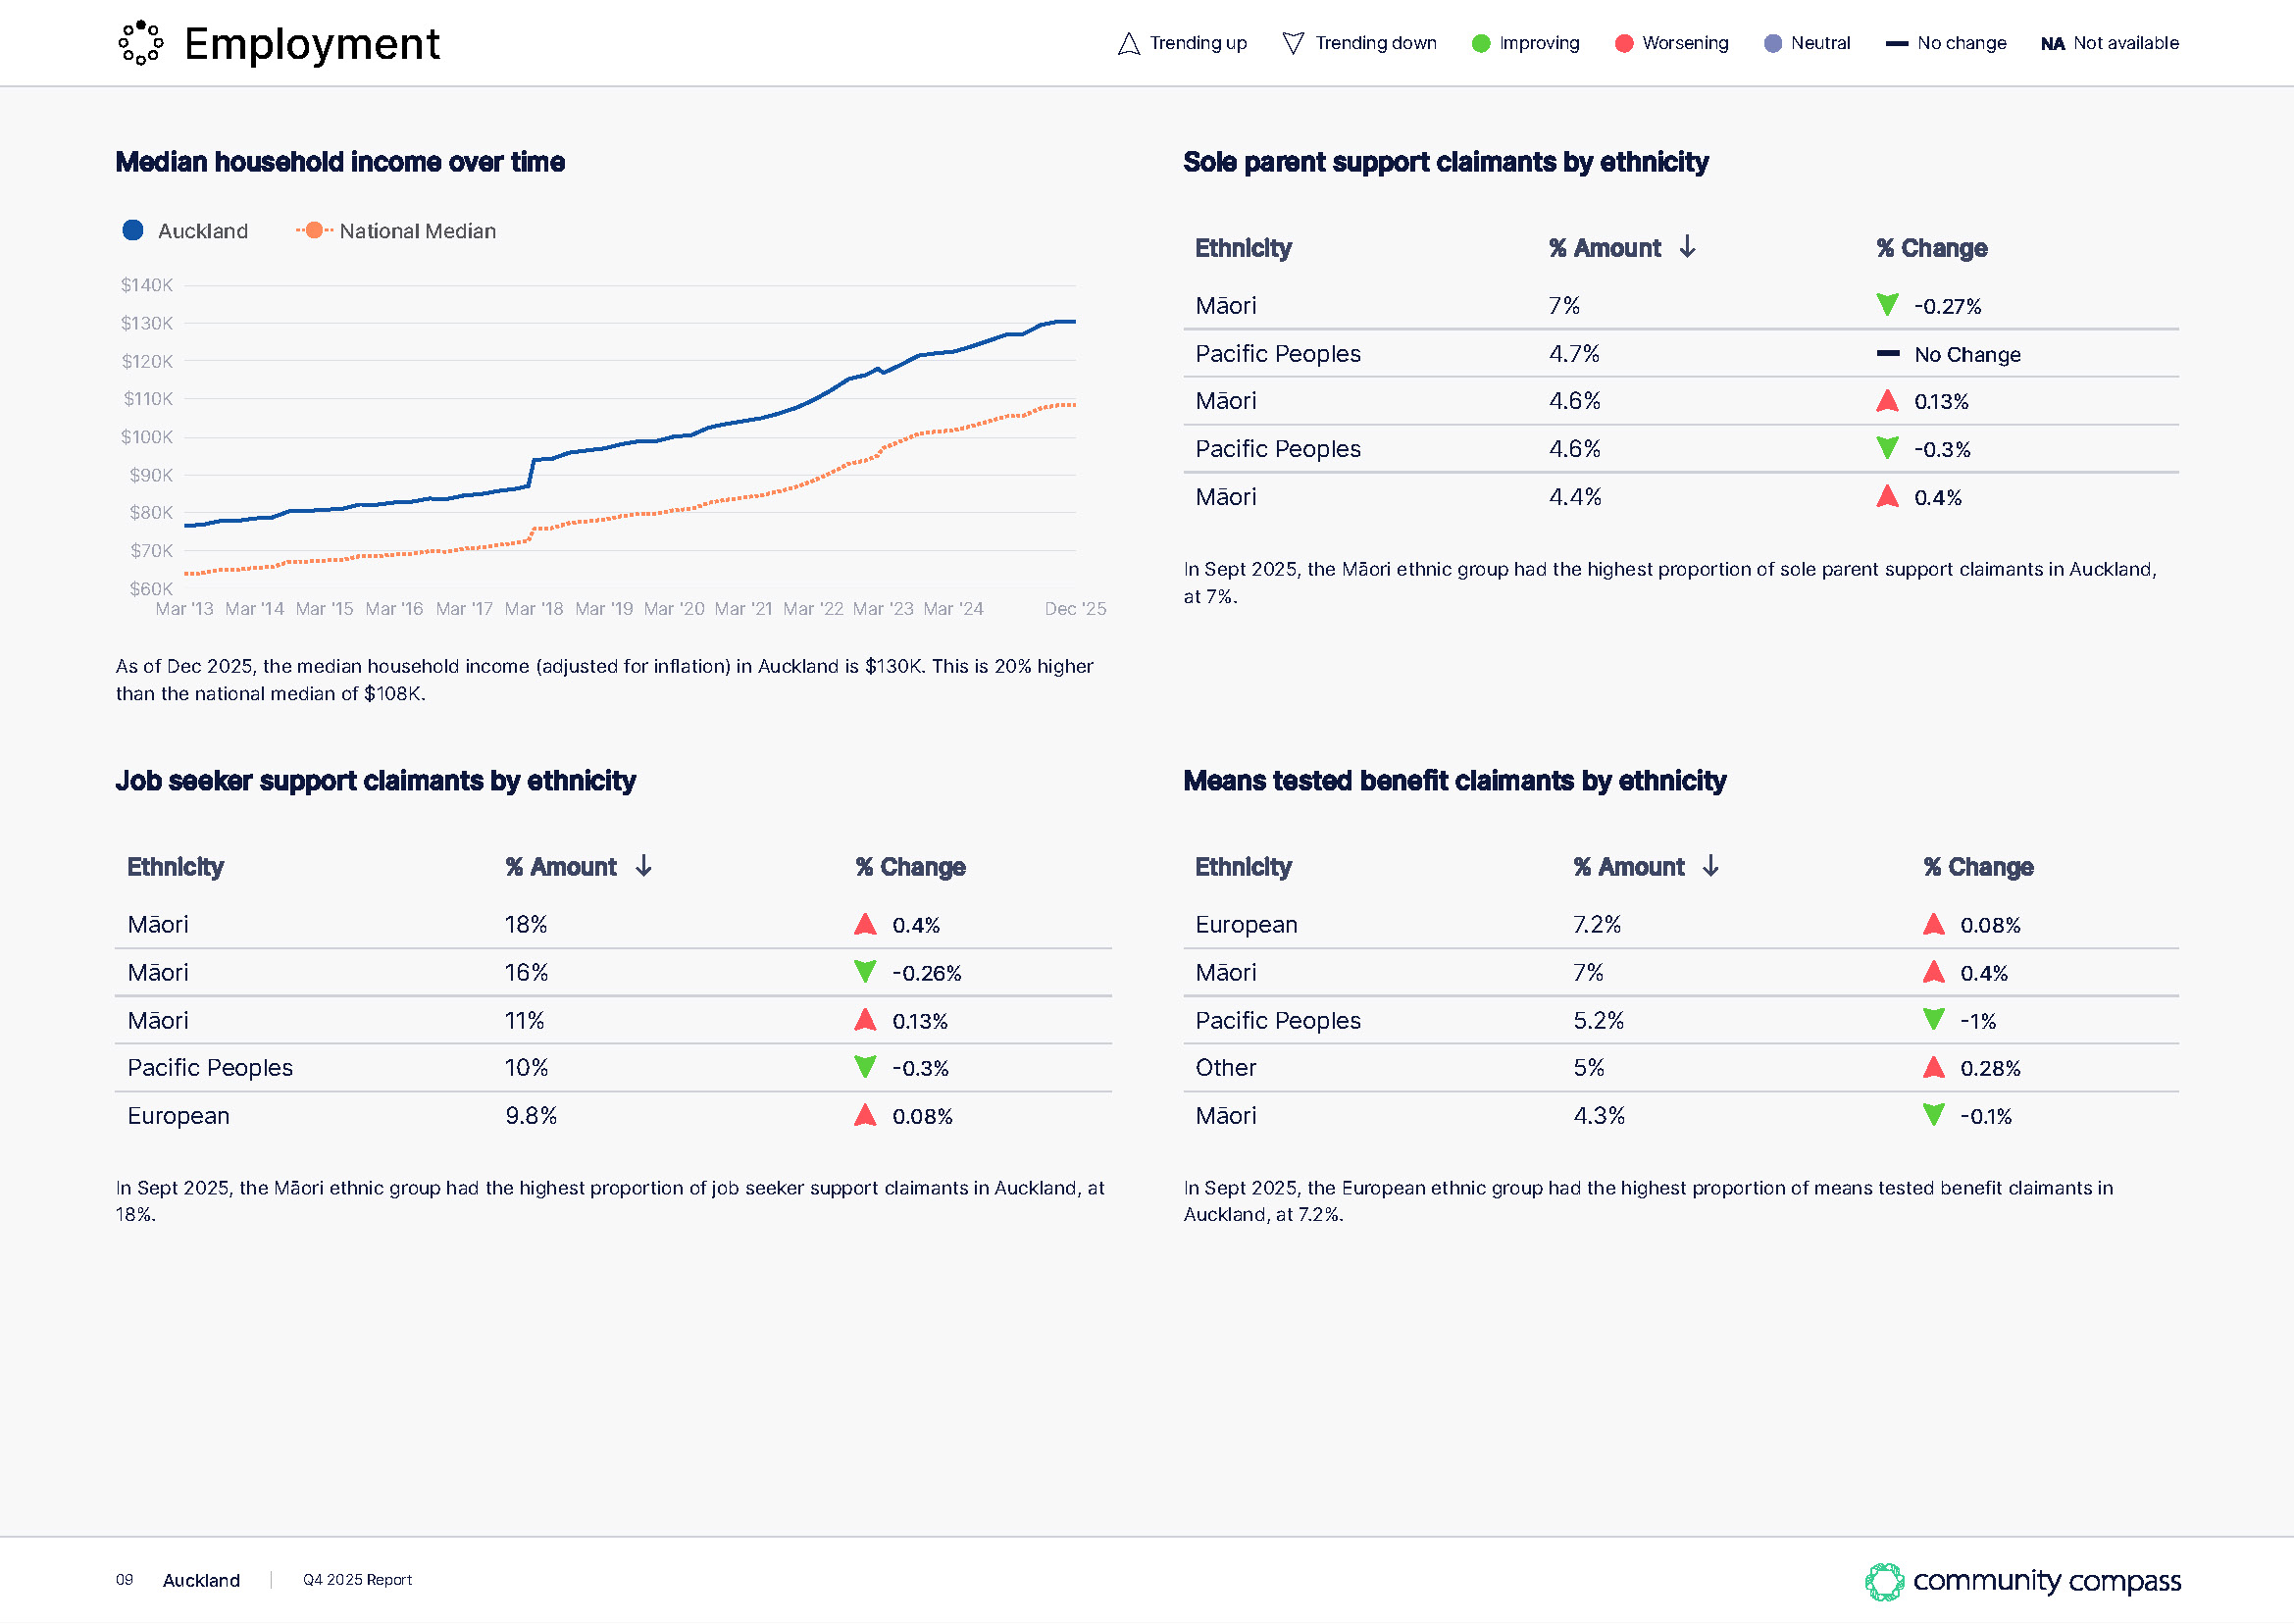Click green down arrow beside -0.26% in Job seeker
Image resolution: width=2294 pixels, height=1624 pixels.
(x=865, y=972)
